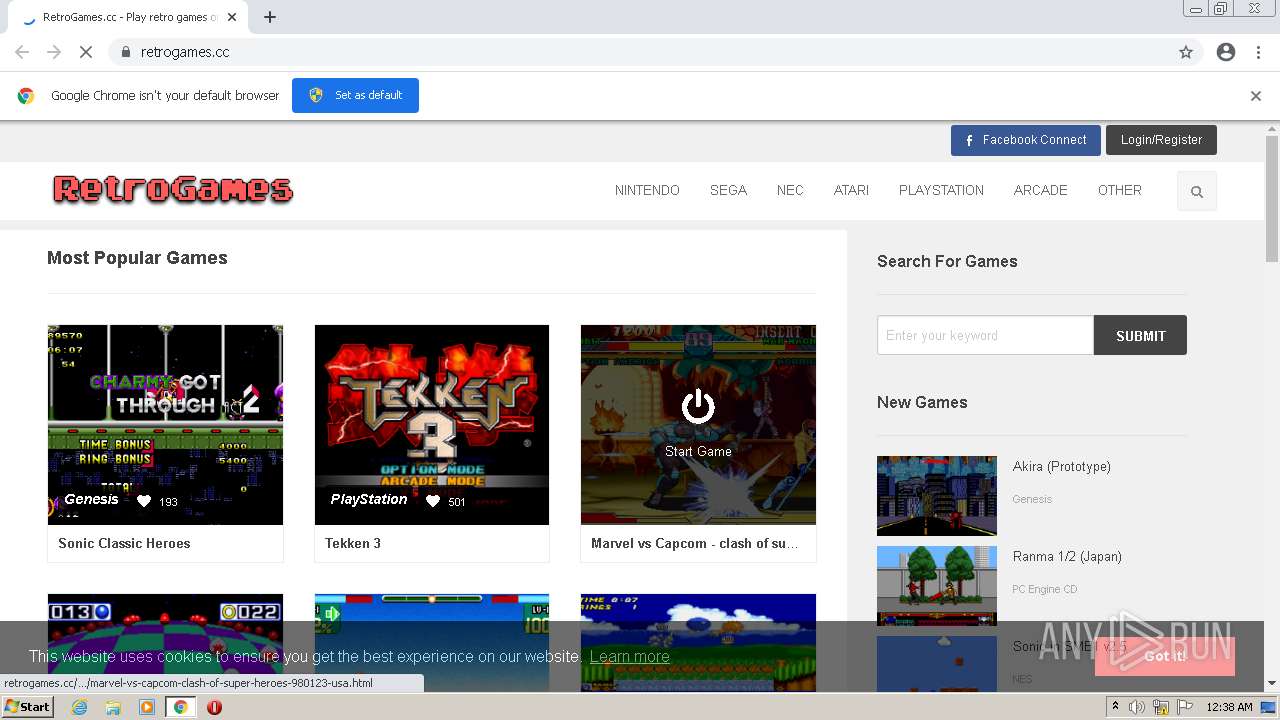This screenshot has width=1280, height=720.
Task: Click the red Opera taskbar icon
Action: [x=214, y=707]
